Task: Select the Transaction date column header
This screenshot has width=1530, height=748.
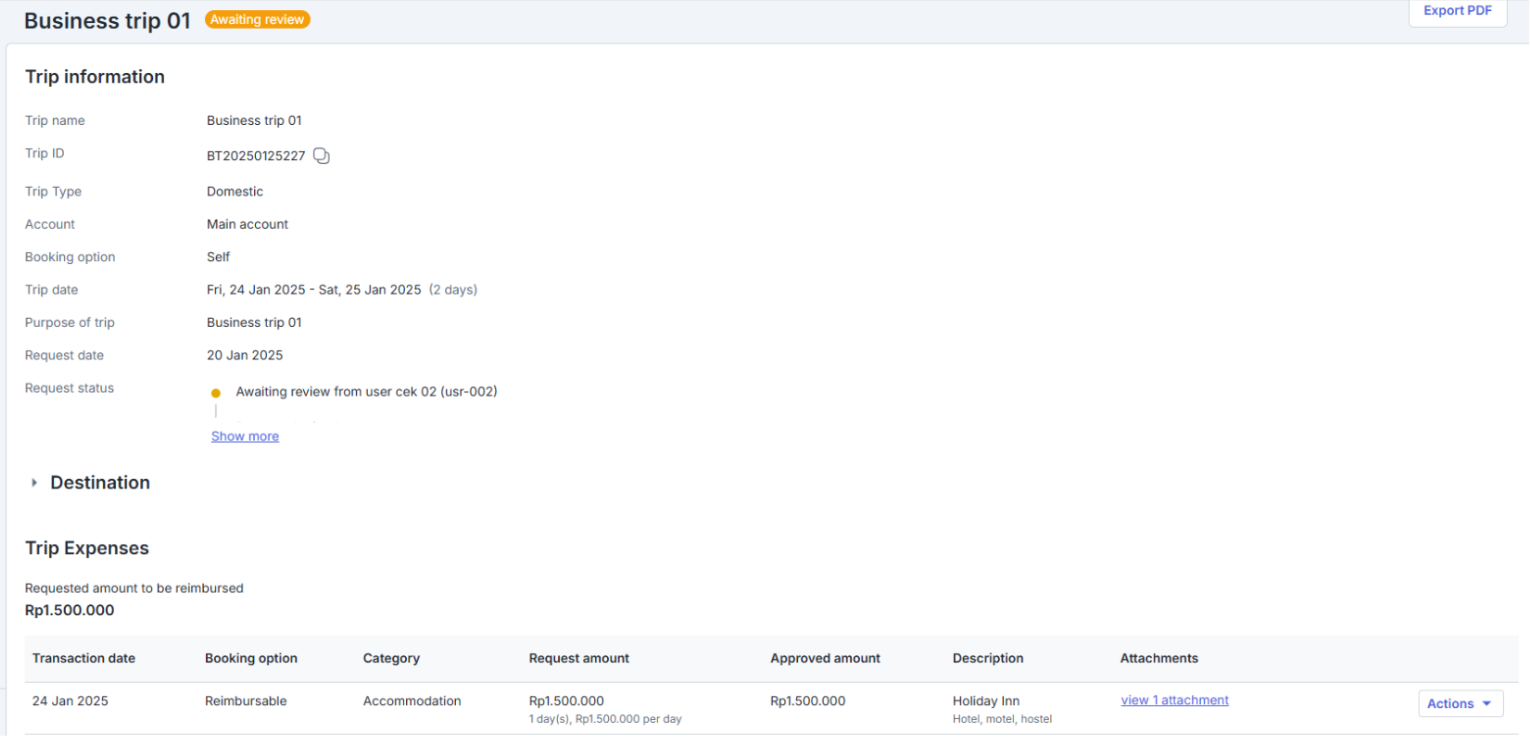Action: [84, 659]
